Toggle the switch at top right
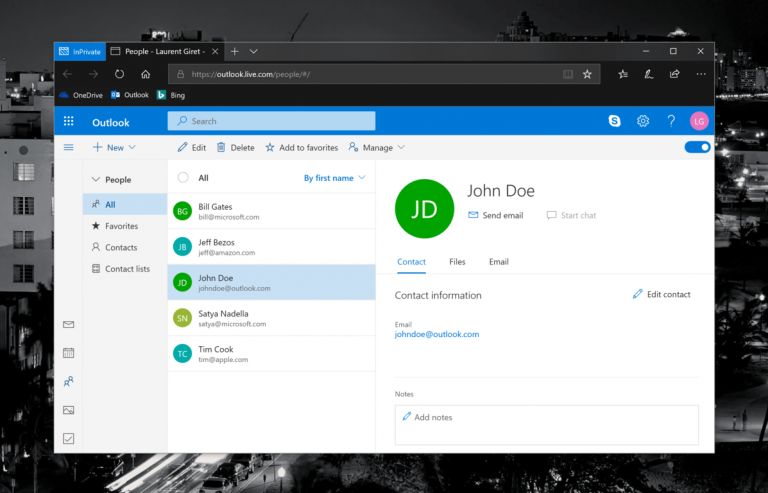Screen dimensions: 768x493 [x=697, y=147]
